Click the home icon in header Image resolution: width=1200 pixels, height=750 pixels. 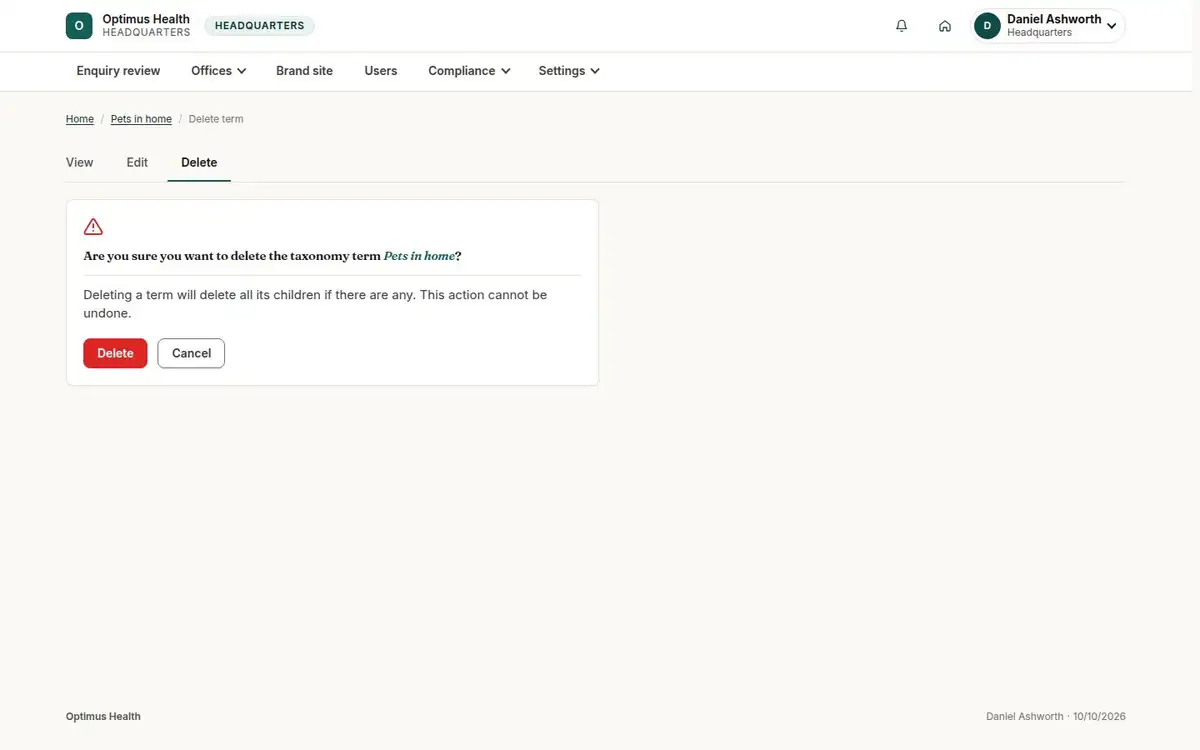(x=945, y=26)
